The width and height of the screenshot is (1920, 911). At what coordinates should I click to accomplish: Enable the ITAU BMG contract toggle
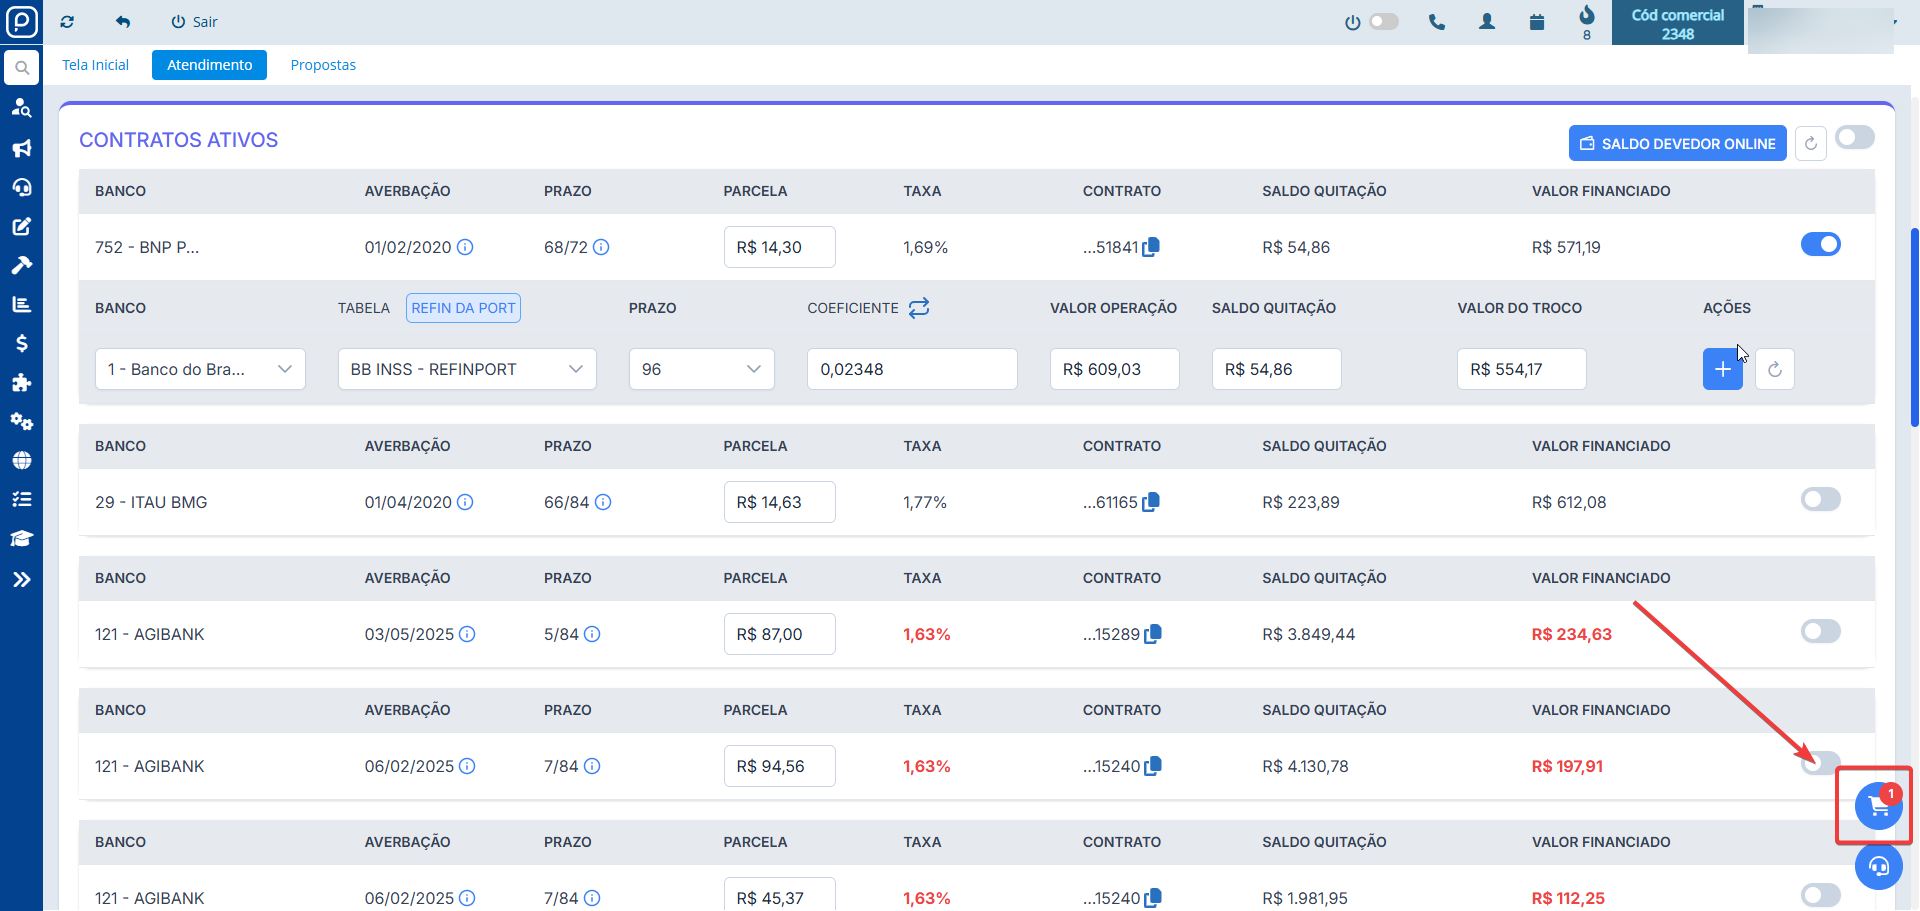(x=1820, y=499)
